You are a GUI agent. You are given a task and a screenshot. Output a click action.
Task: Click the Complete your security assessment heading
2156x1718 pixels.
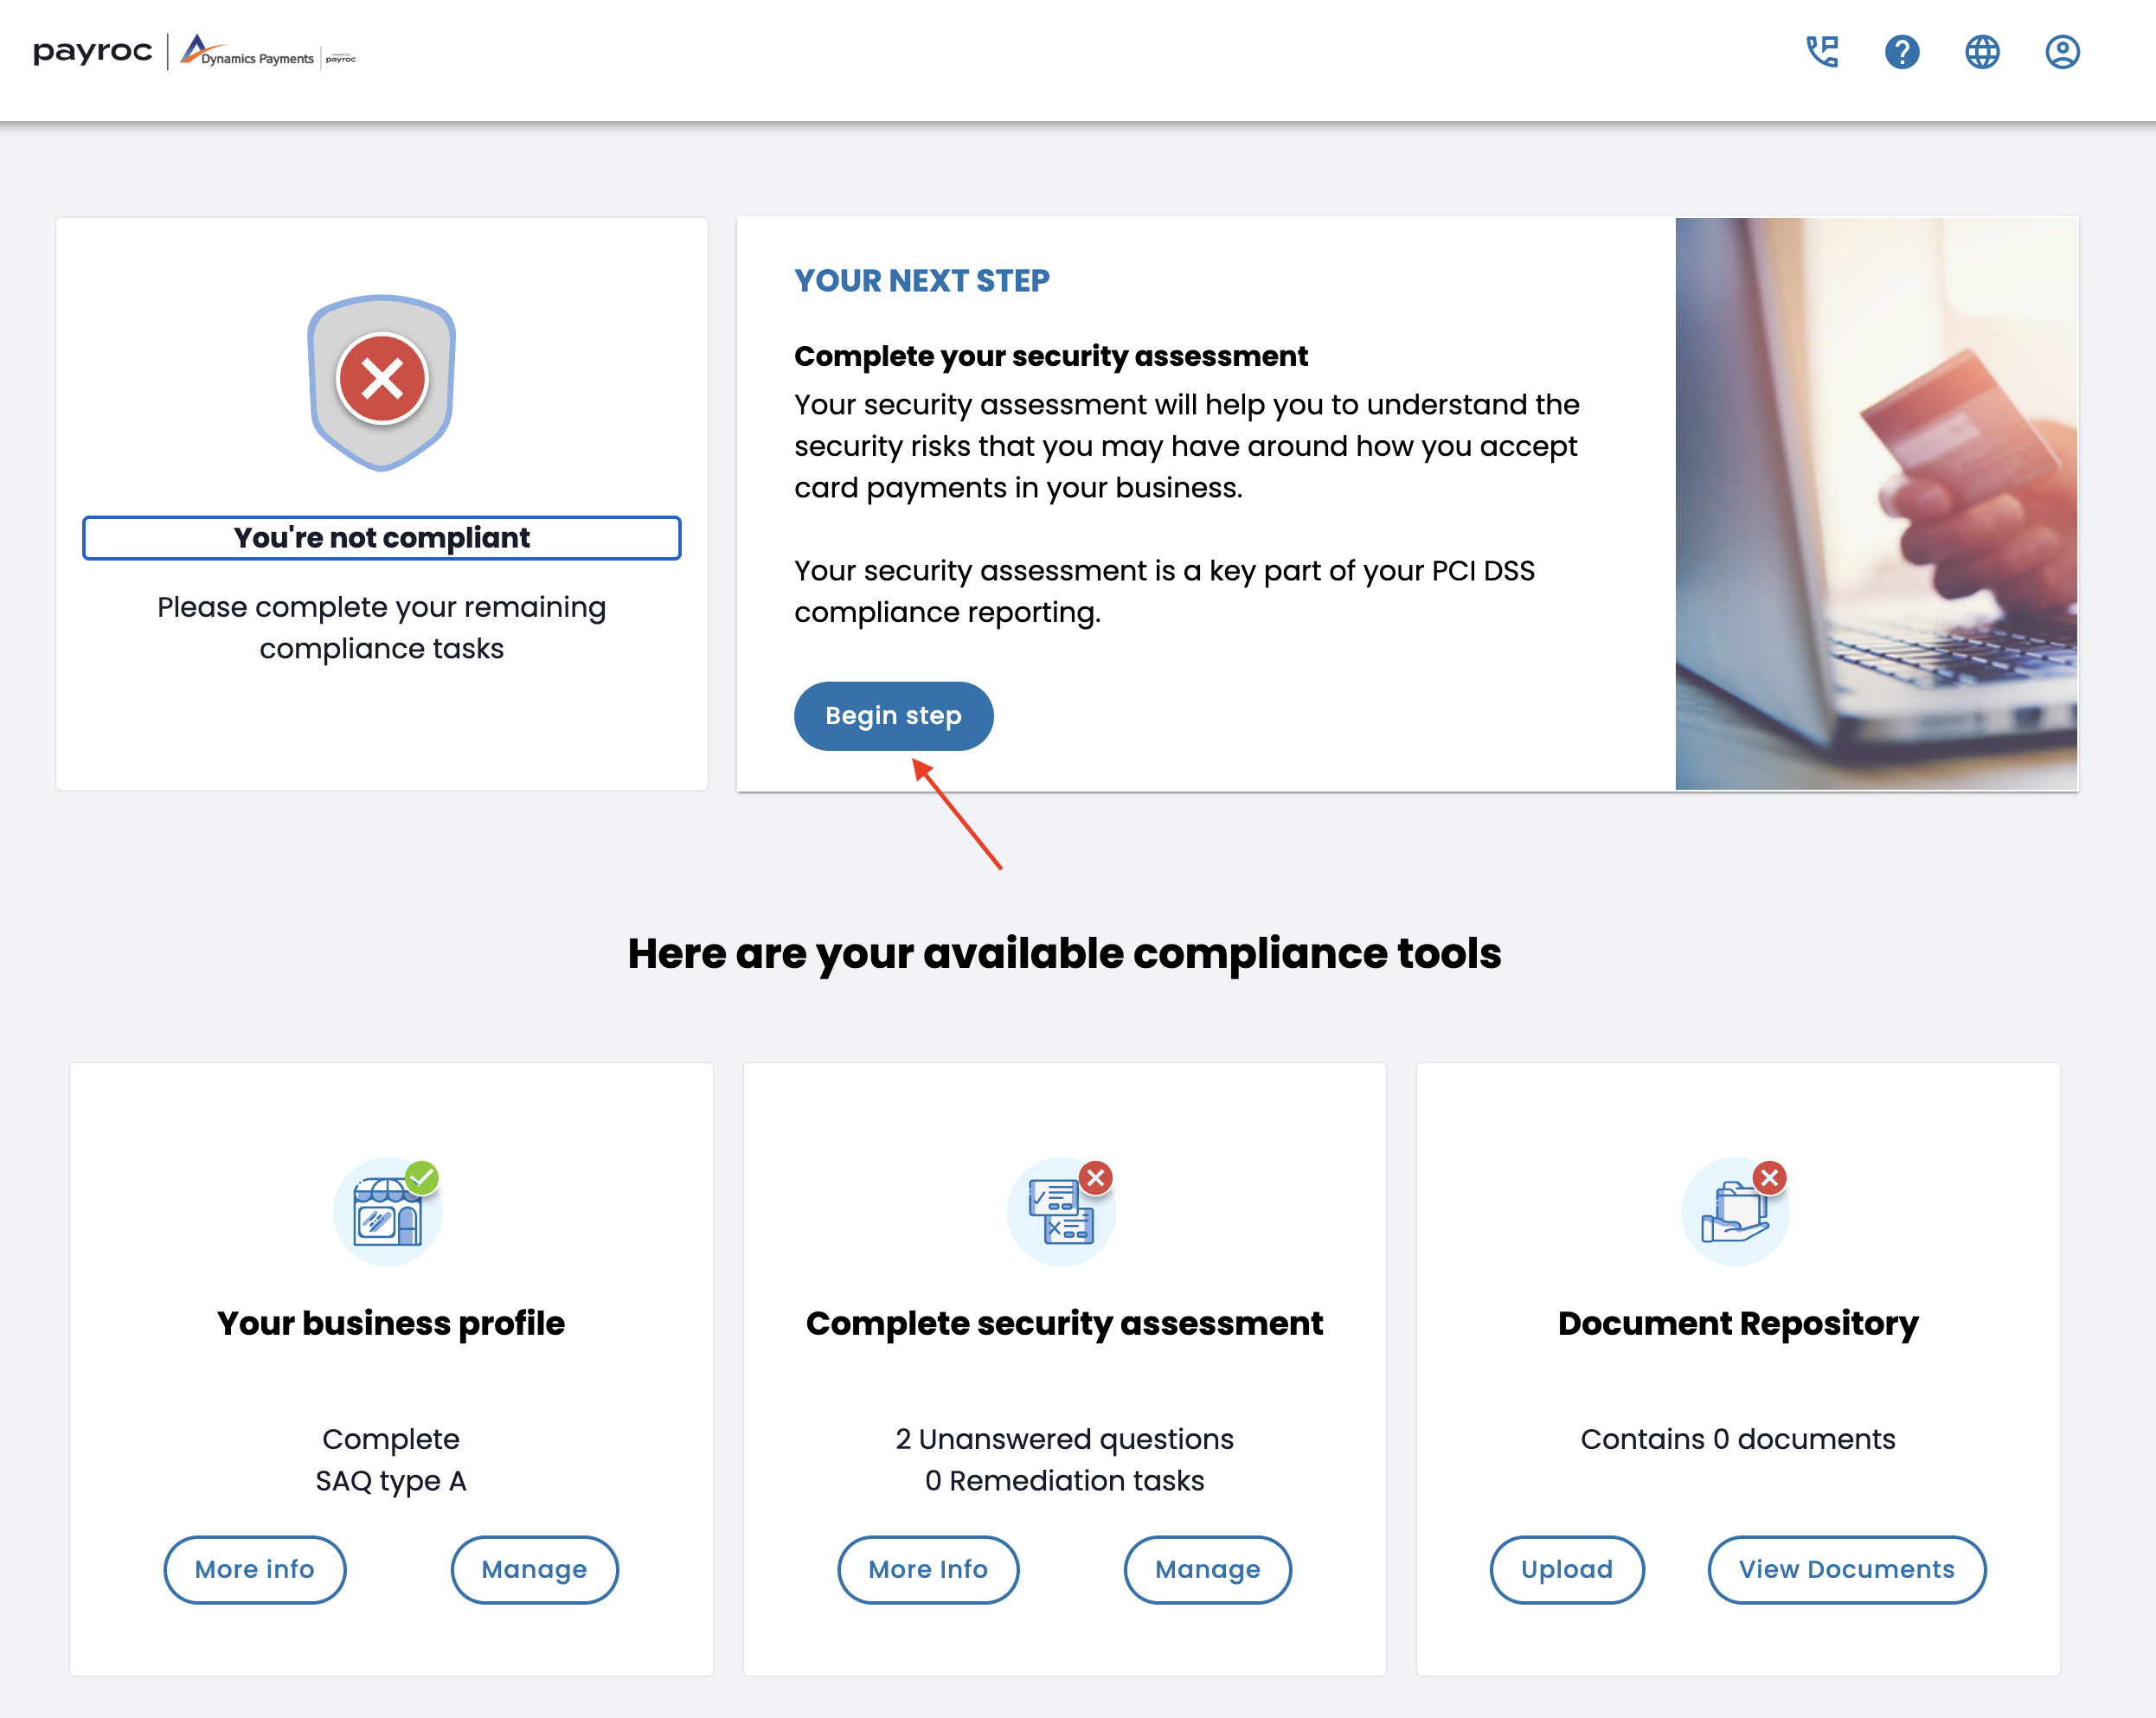tap(1050, 356)
